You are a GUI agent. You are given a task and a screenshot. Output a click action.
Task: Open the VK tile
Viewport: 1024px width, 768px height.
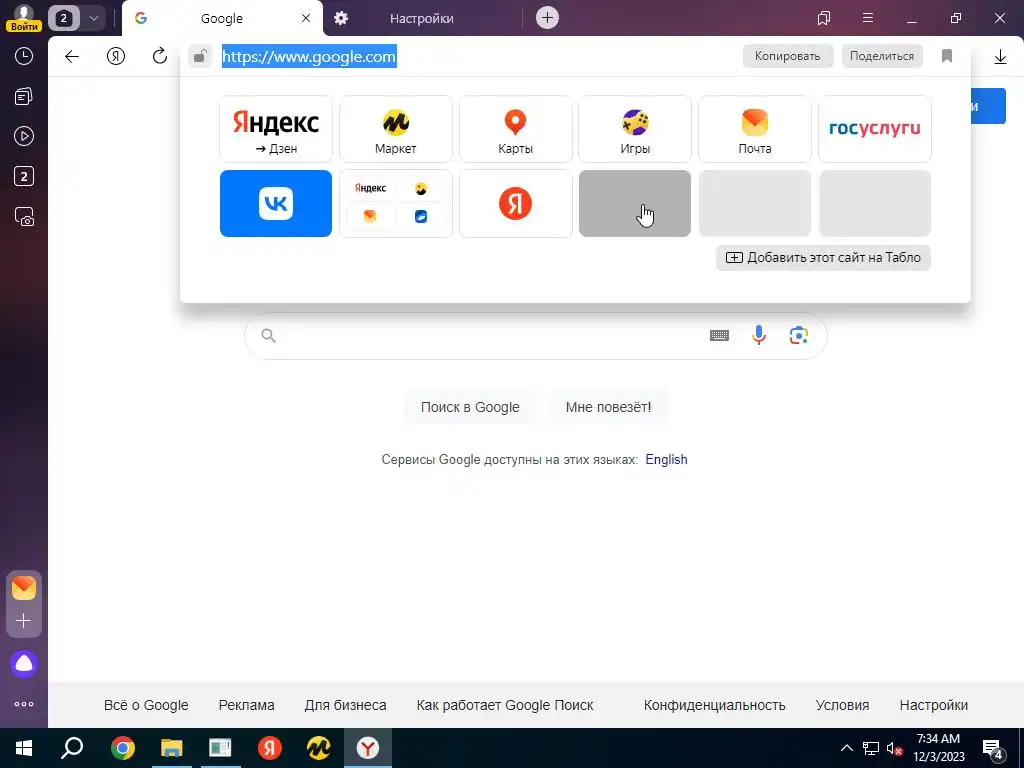click(x=276, y=204)
